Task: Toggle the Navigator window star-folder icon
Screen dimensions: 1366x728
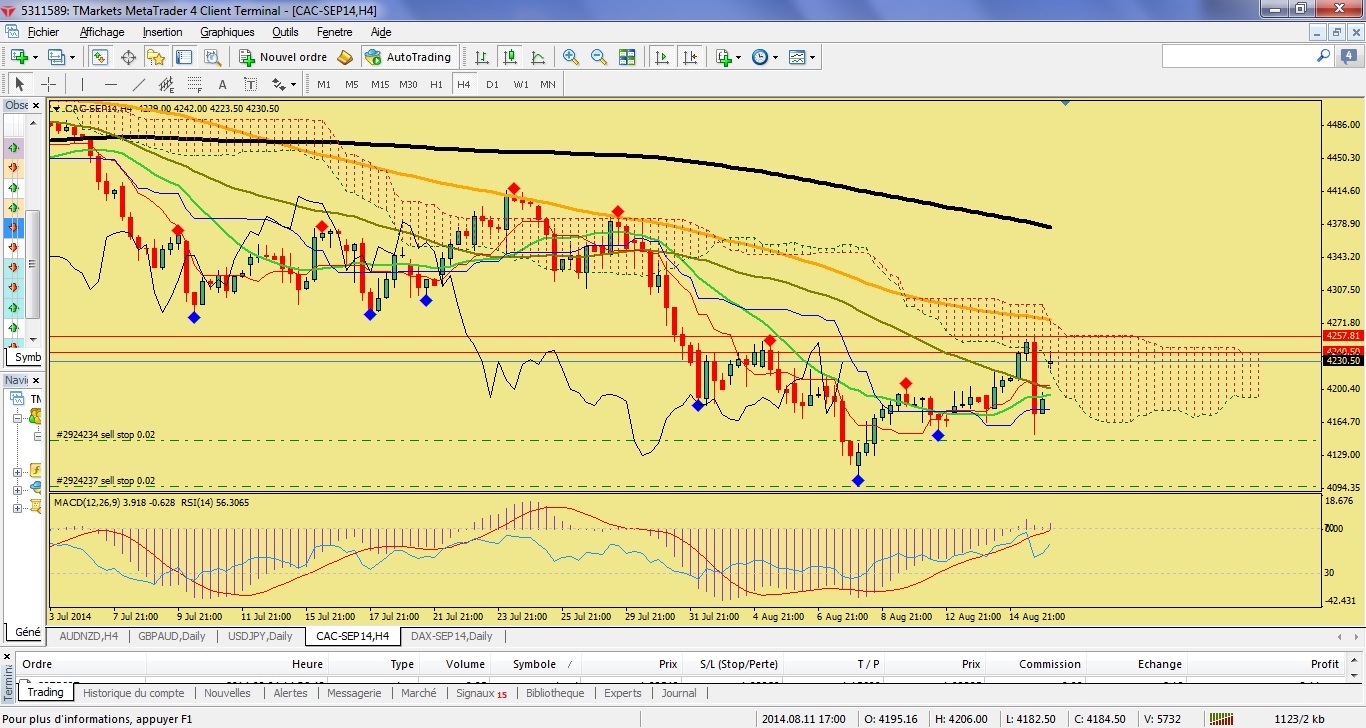Action: [x=156, y=57]
